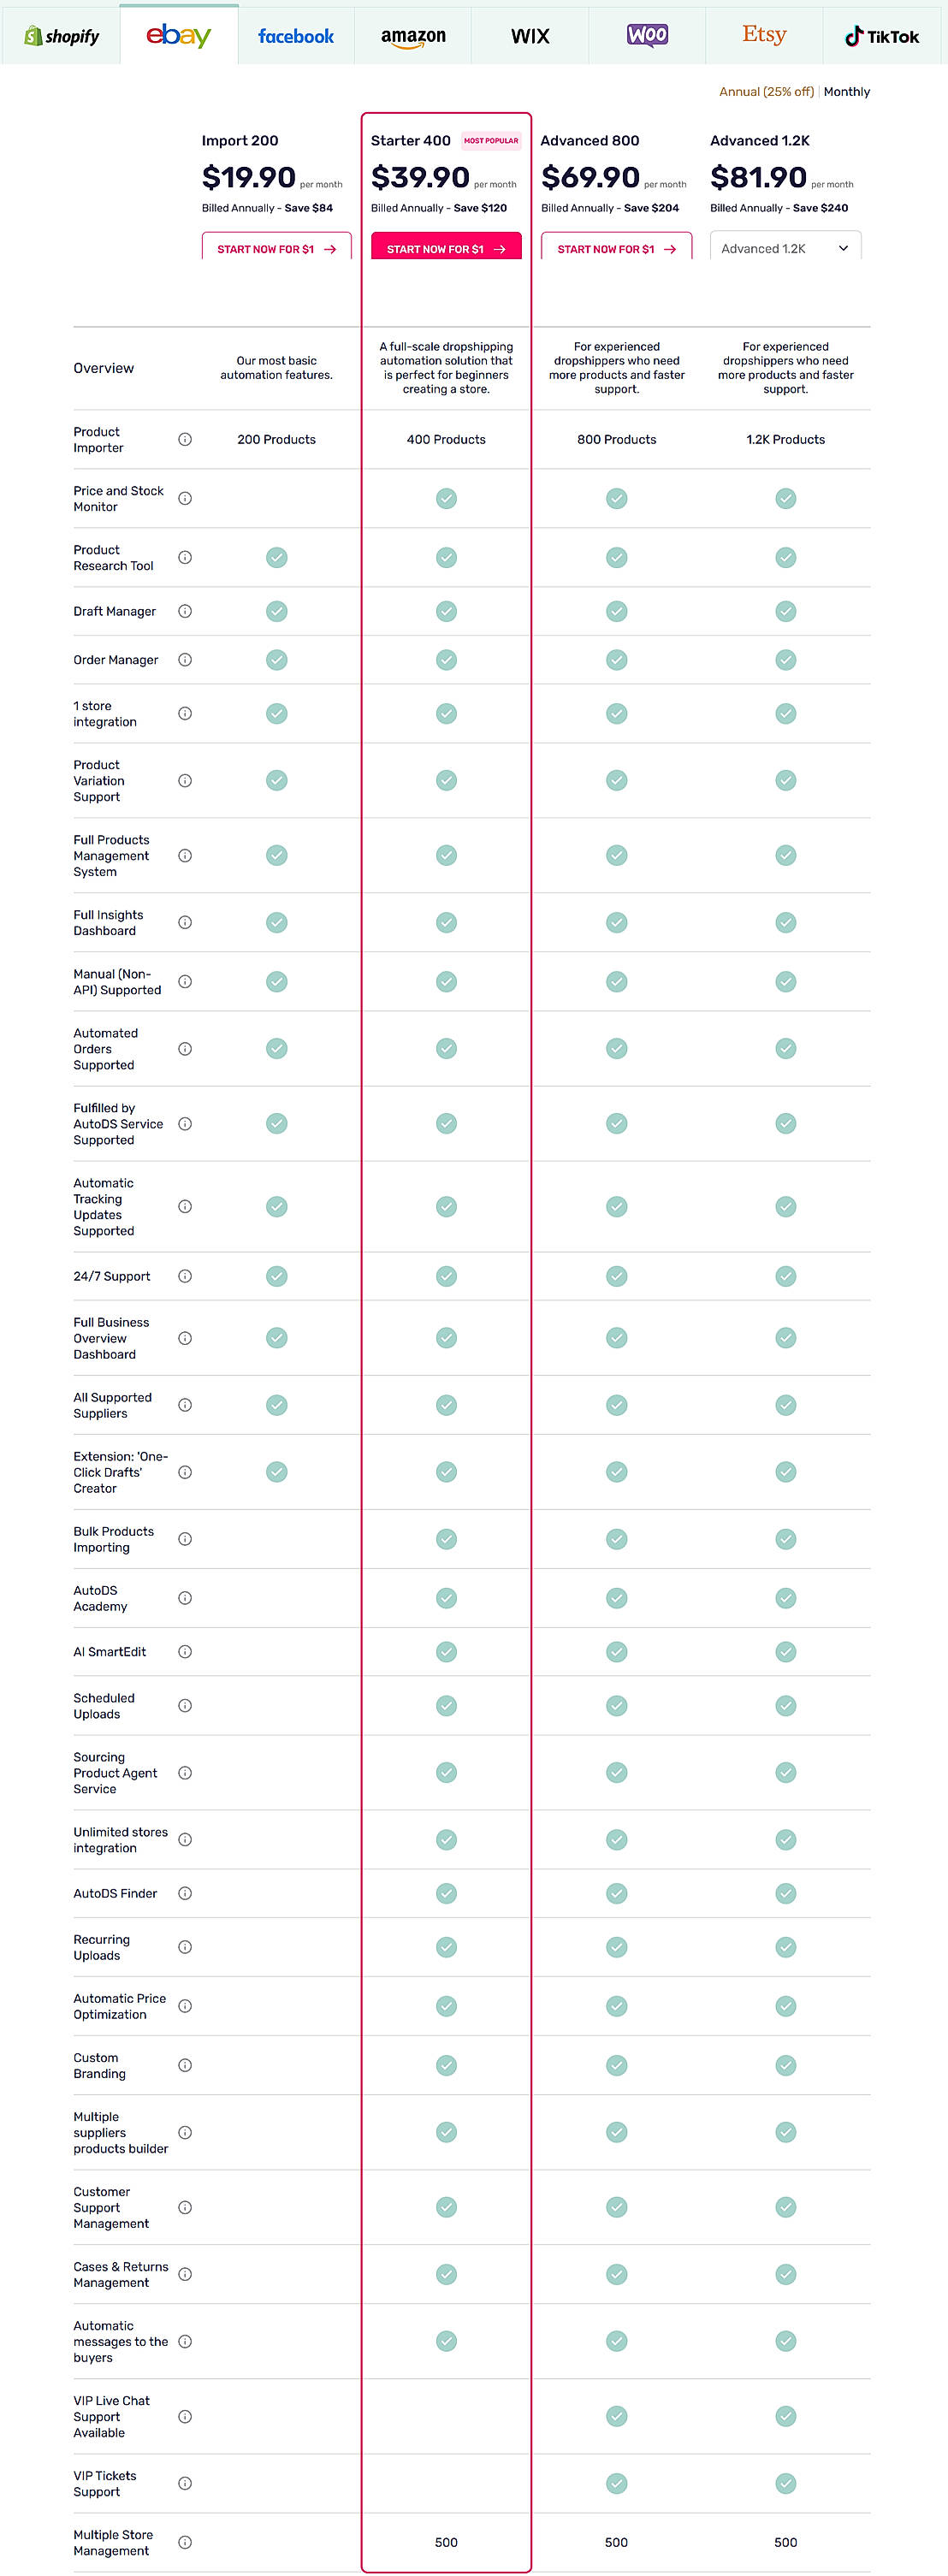Image resolution: width=948 pixels, height=2576 pixels.
Task: Switch billing to Monthly
Action: click(846, 92)
